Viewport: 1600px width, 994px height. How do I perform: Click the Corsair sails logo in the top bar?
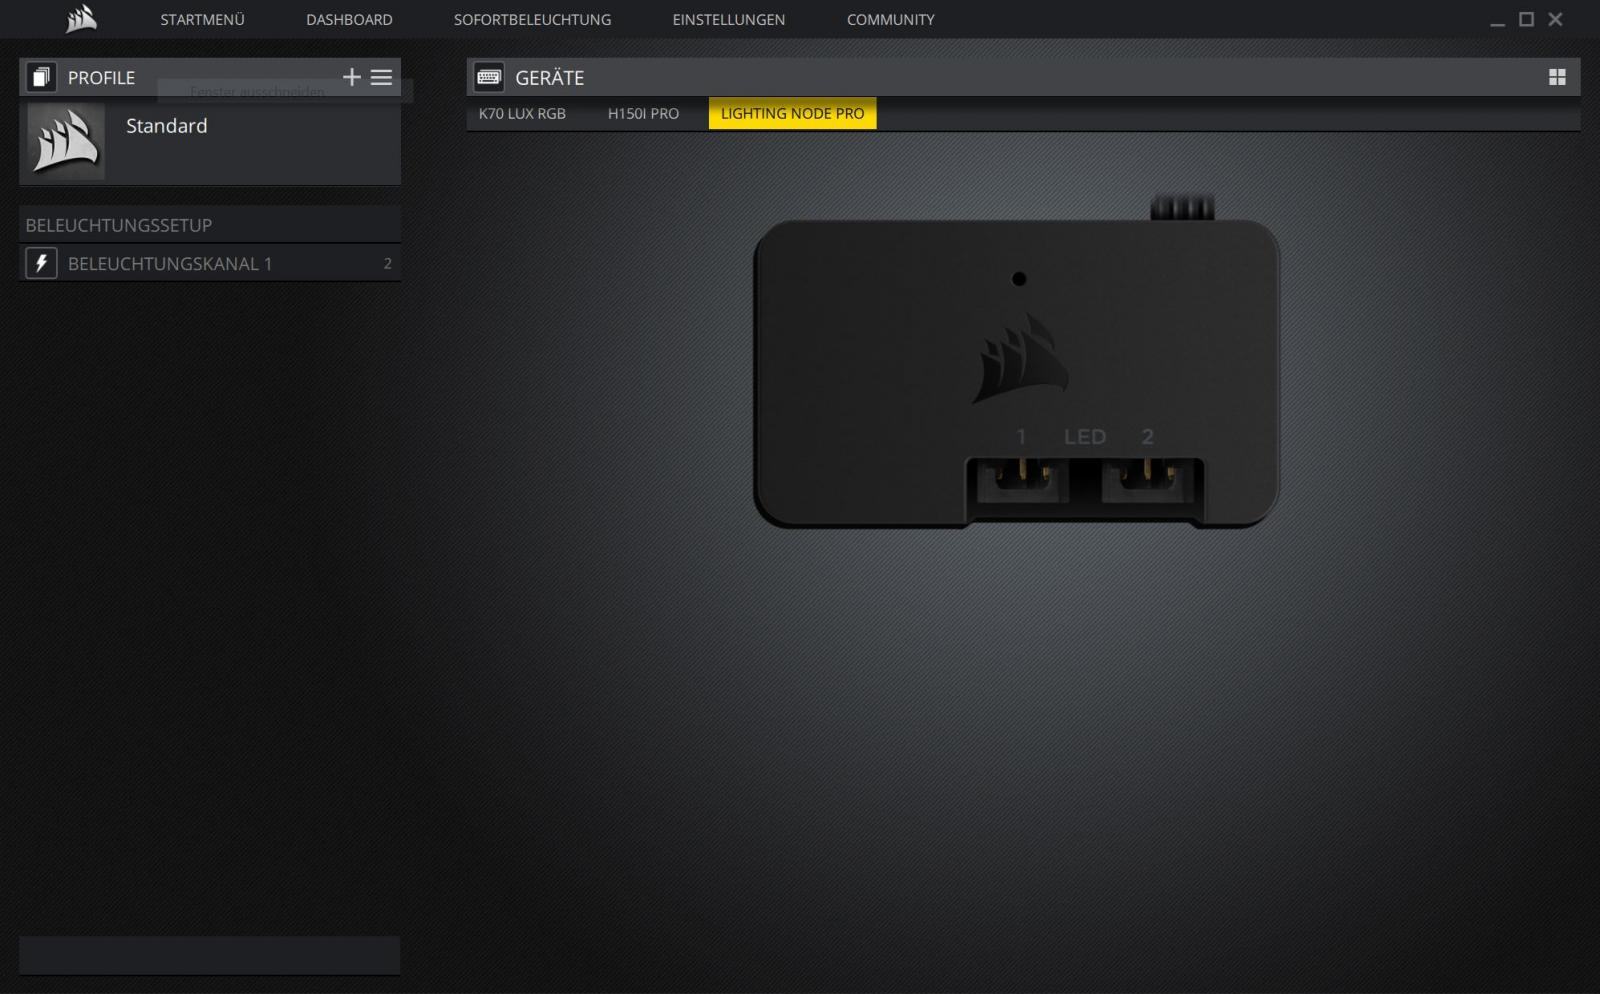[81, 19]
